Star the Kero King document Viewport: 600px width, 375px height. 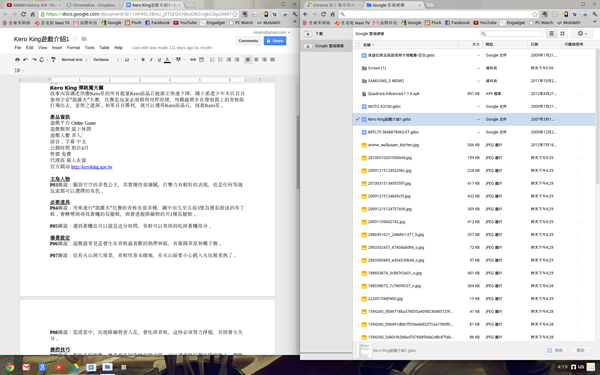75,39
